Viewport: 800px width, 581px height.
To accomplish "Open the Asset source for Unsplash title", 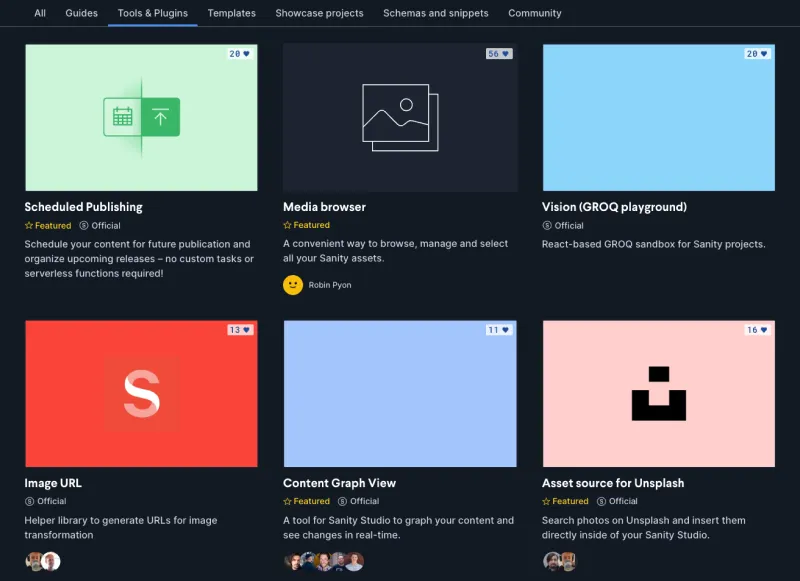I will 613,483.
